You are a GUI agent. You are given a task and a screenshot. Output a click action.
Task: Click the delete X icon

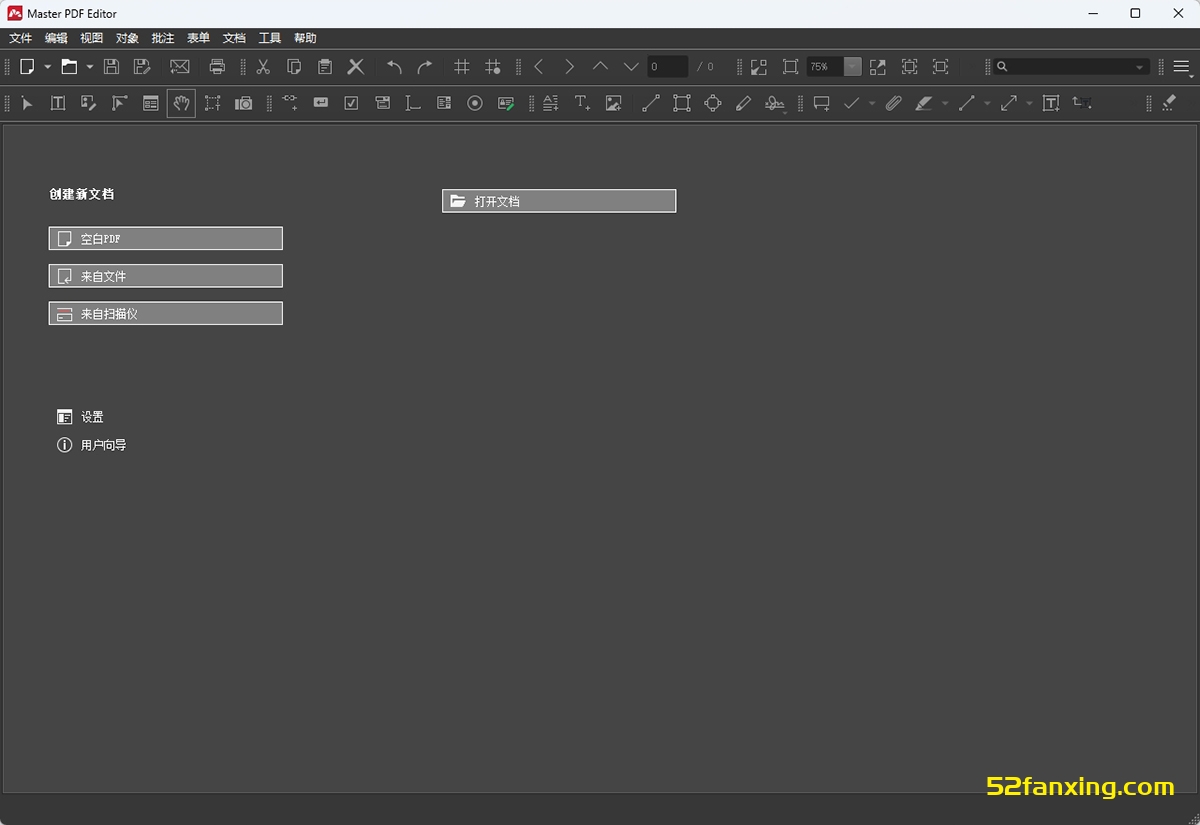coord(356,67)
